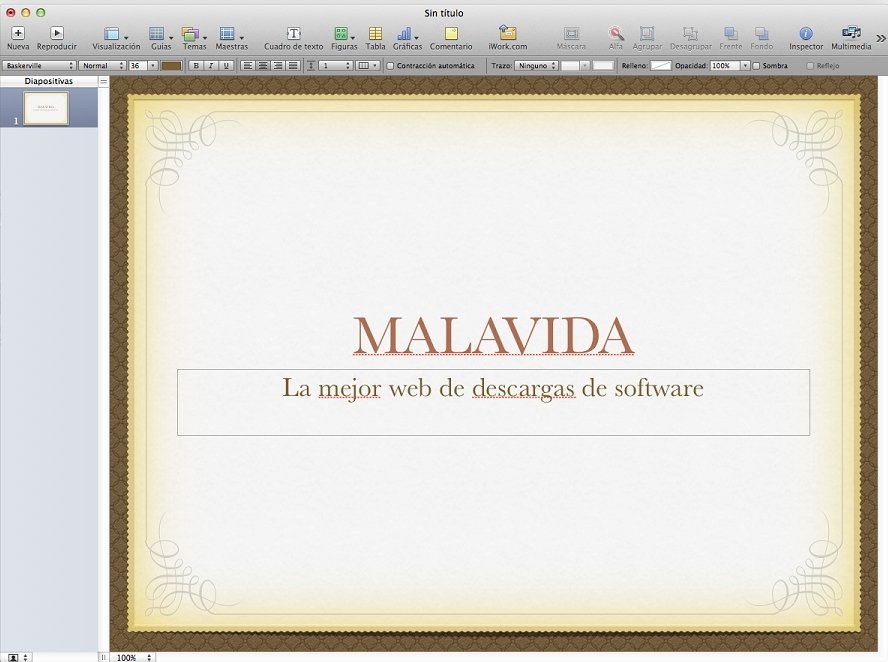The height and width of the screenshot is (662, 888).
Task: Click the font size field showing 36
Action: [138, 66]
